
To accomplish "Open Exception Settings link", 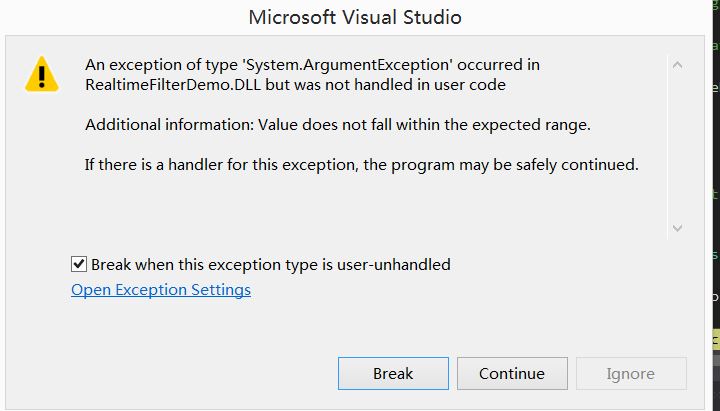I will point(161,290).
